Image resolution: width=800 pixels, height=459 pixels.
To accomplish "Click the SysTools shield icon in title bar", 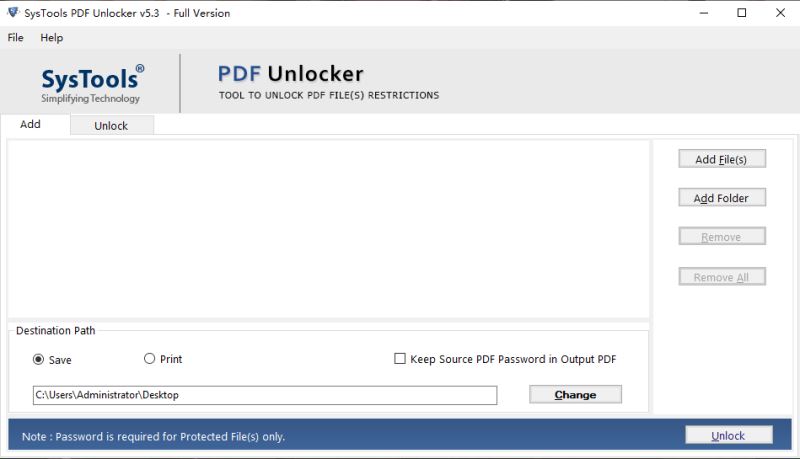I will click(x=13, y=13).
